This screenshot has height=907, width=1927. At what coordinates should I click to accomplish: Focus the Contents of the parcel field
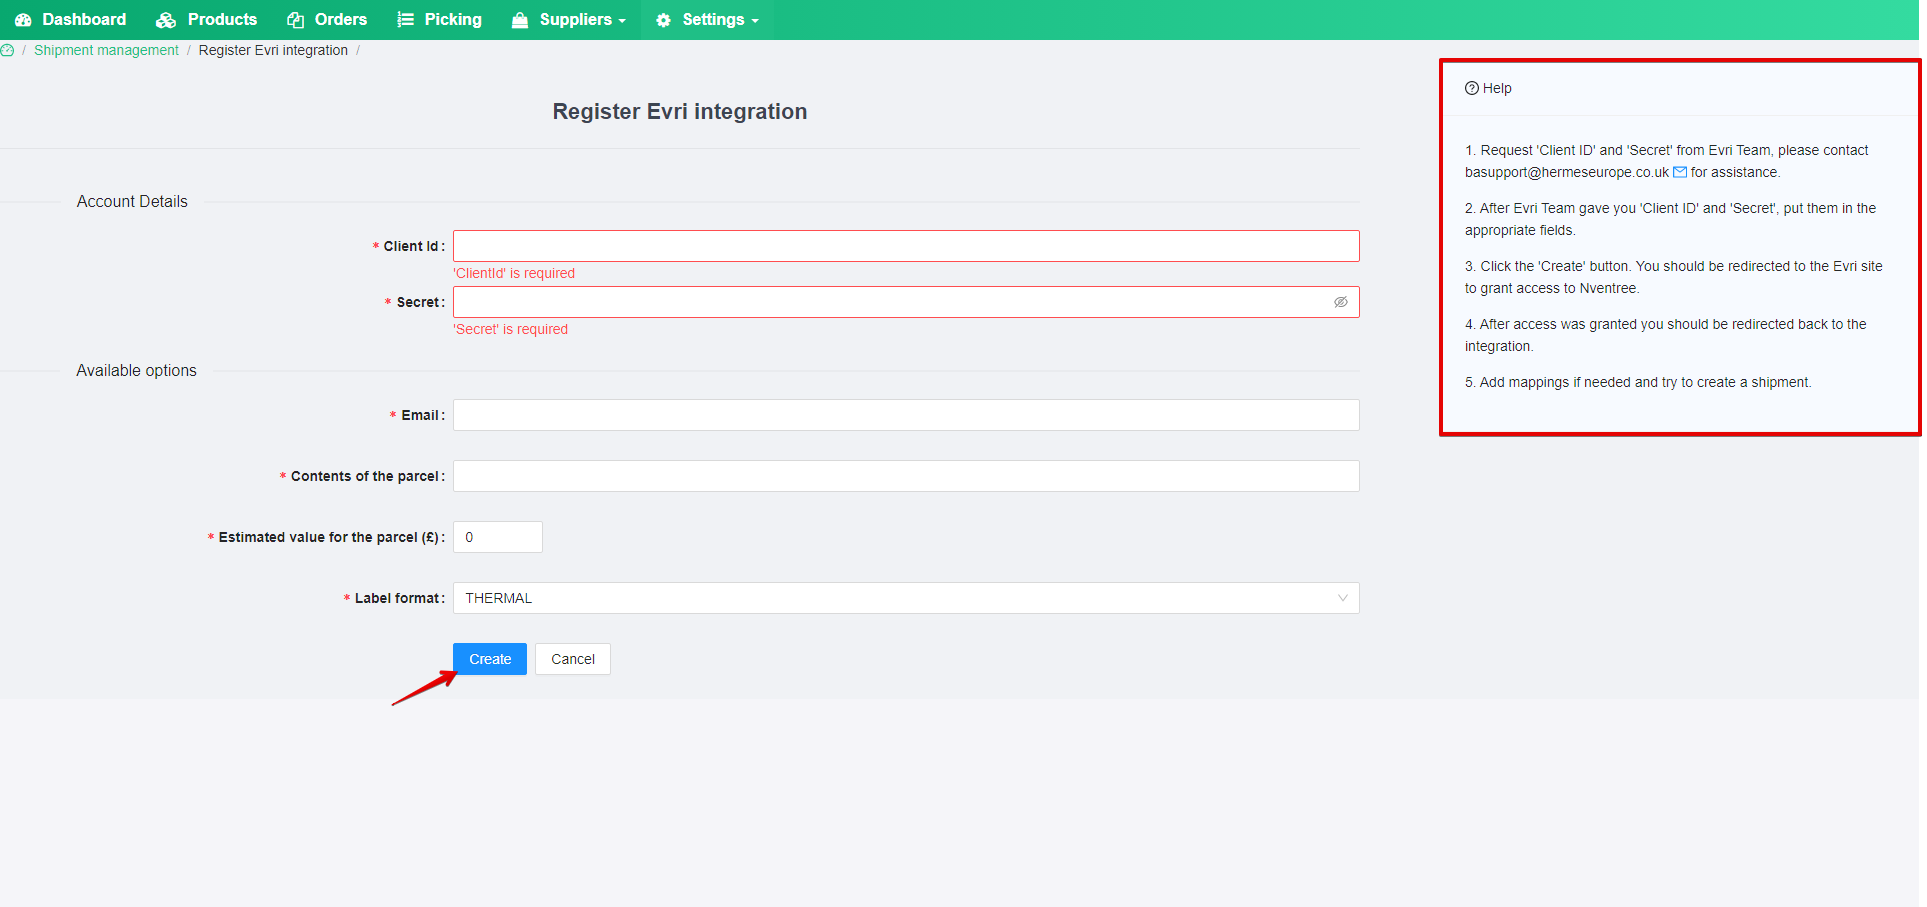906,476
